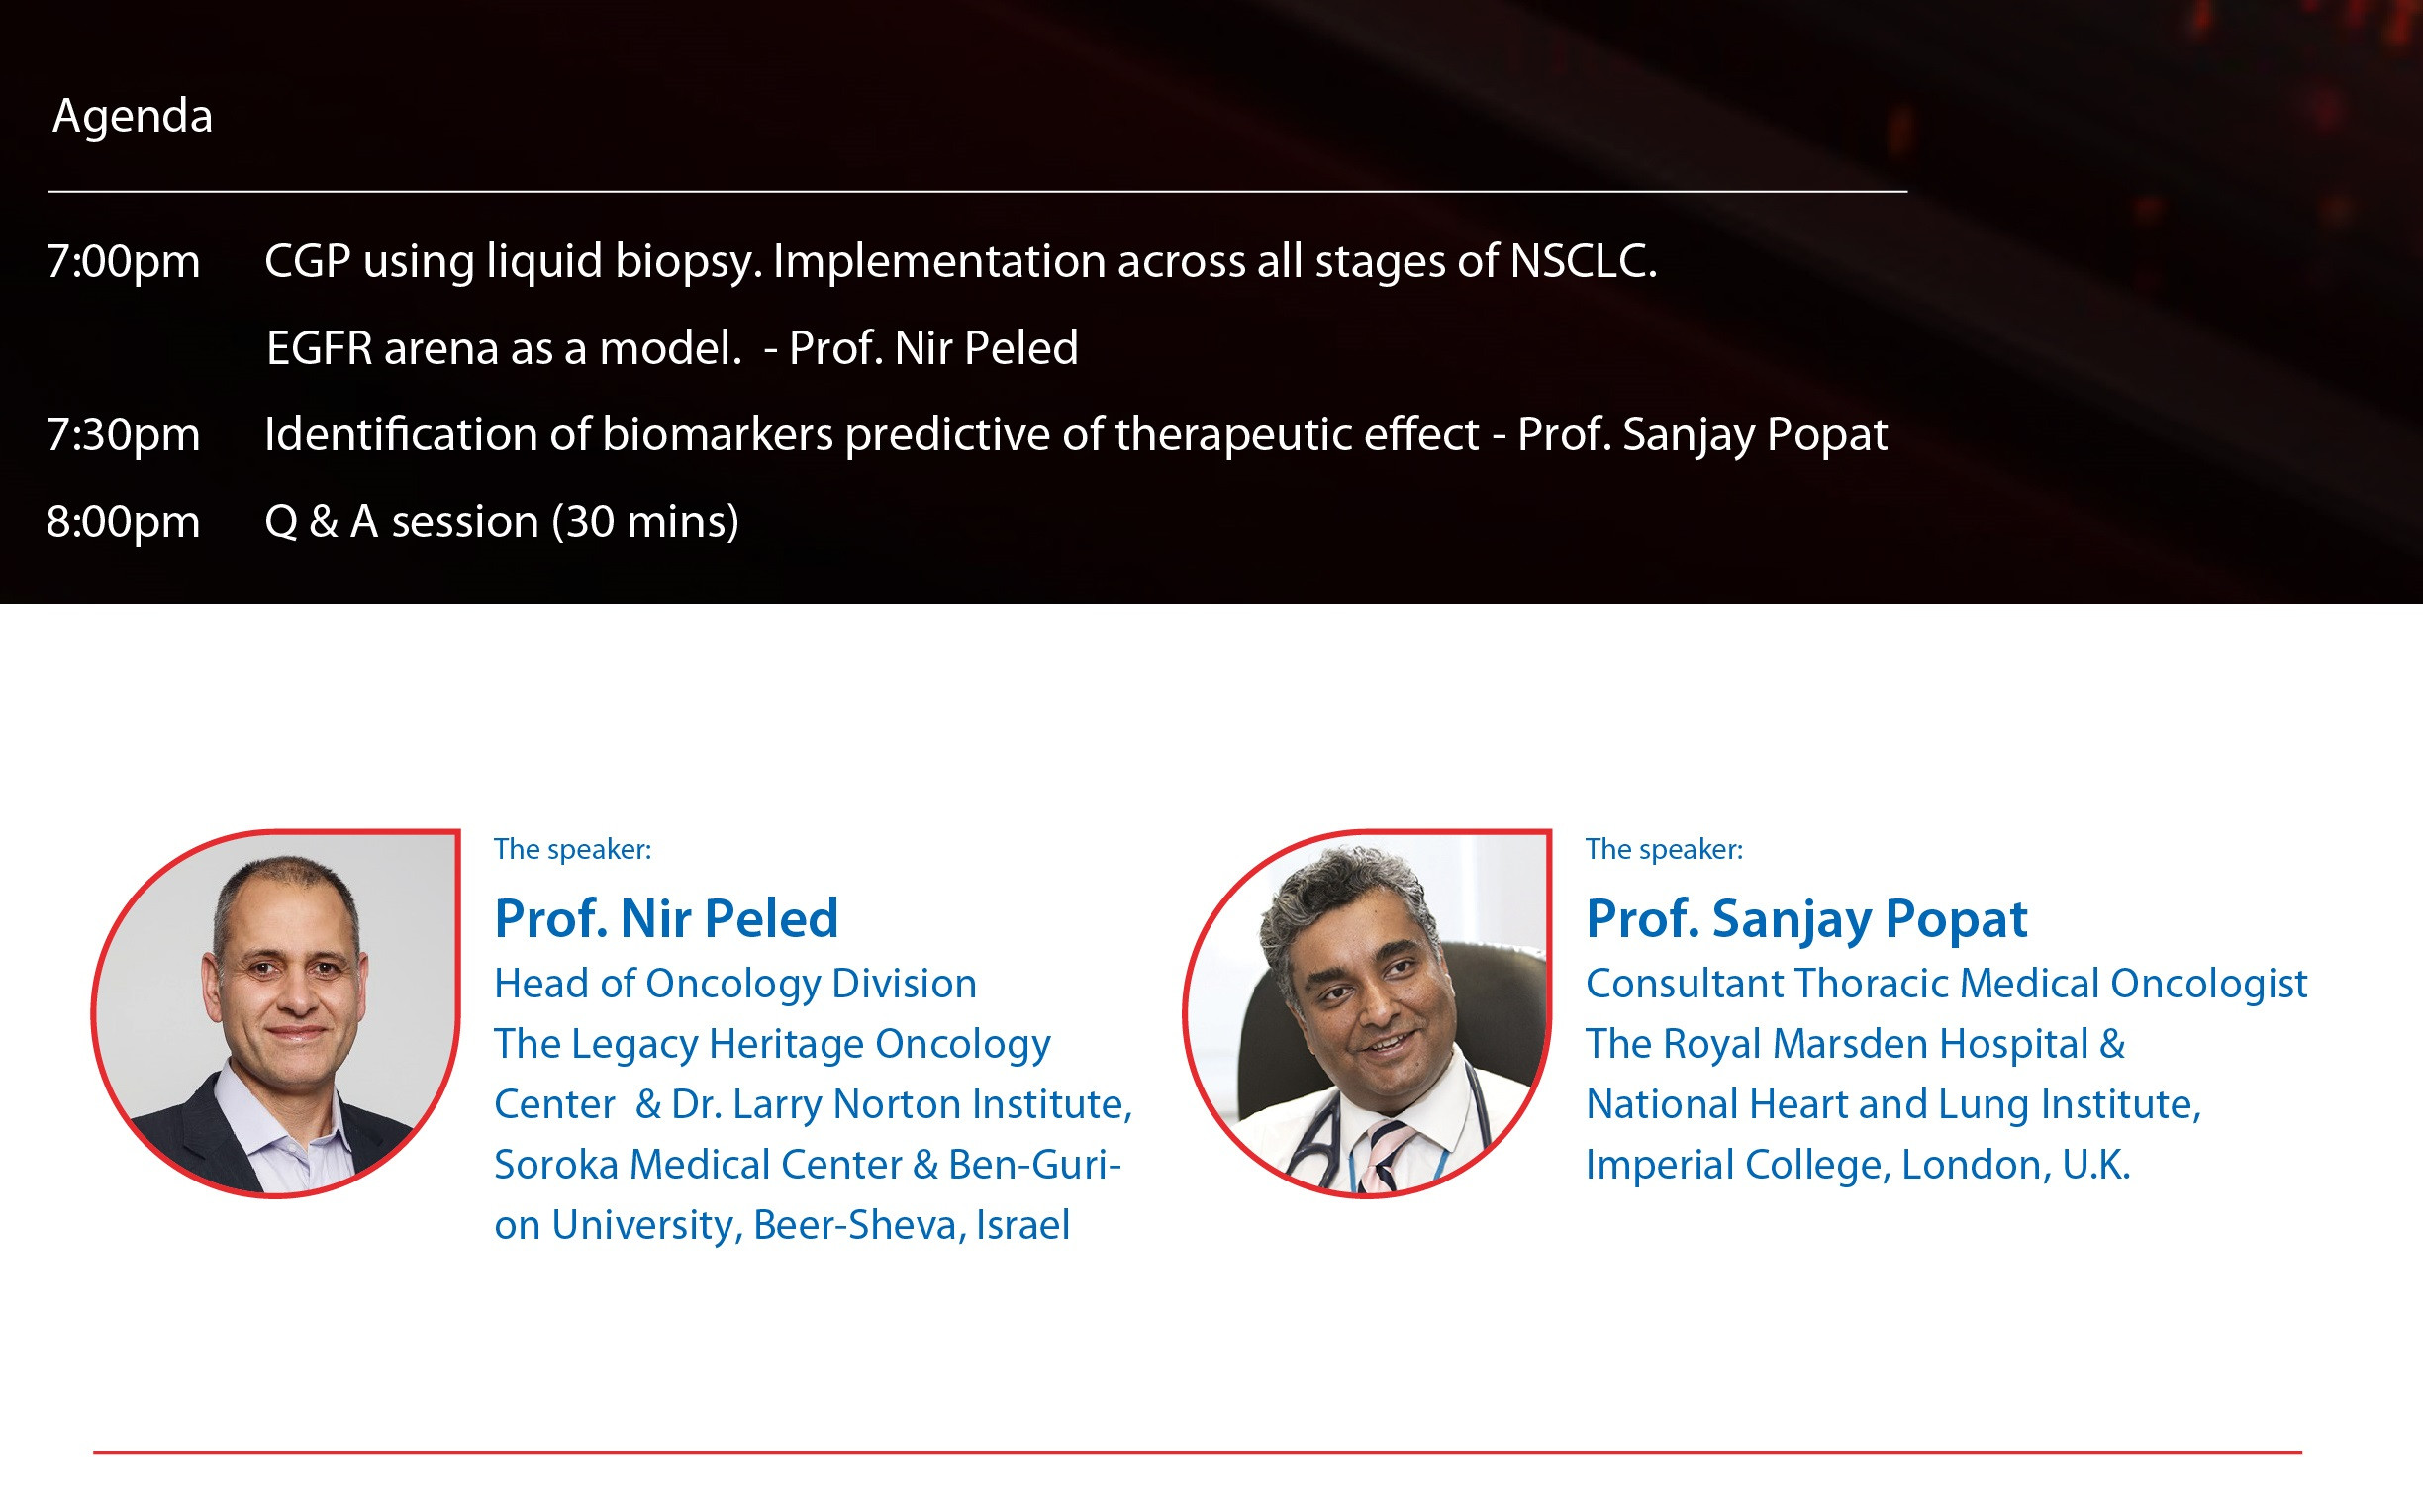Select the Identification of biomarkers talk title
Viewport: 2423px width, 1512px height.
(x=1075, y=435)
